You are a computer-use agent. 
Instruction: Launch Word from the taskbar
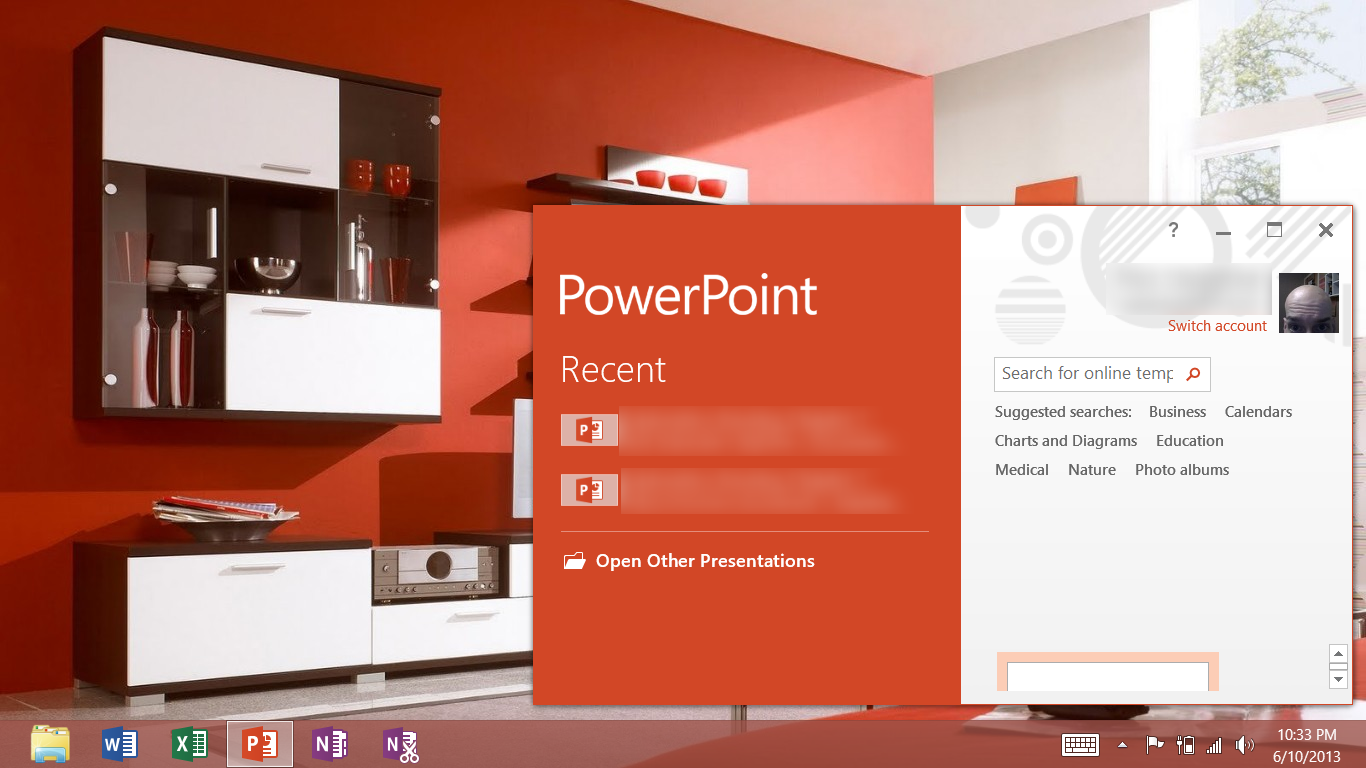[x=120, y=745]
